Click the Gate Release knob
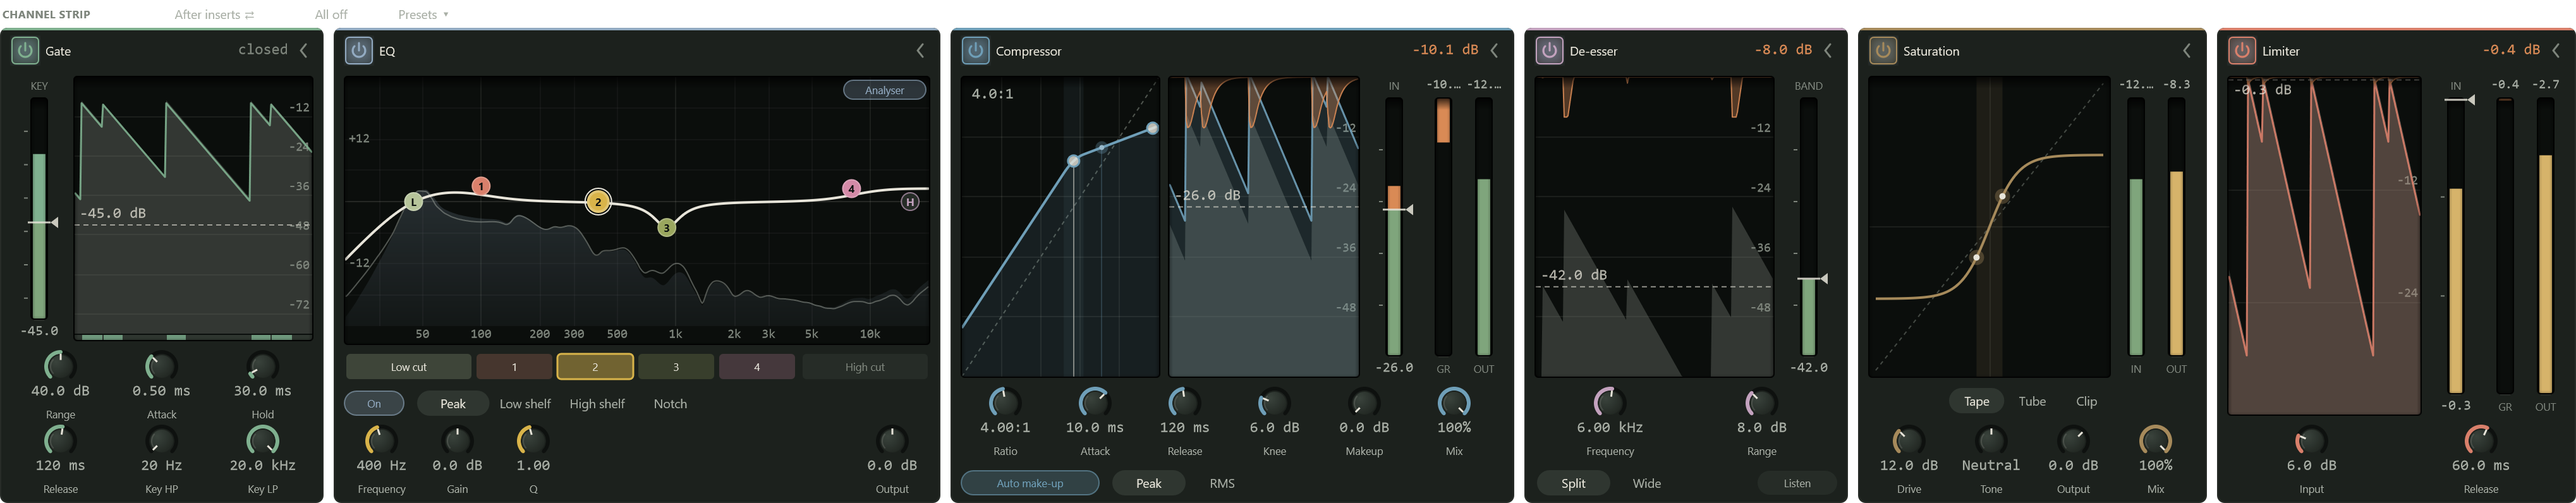This screenshot has height=503, width=2576. pyautogui.click(x=60, y=440)
